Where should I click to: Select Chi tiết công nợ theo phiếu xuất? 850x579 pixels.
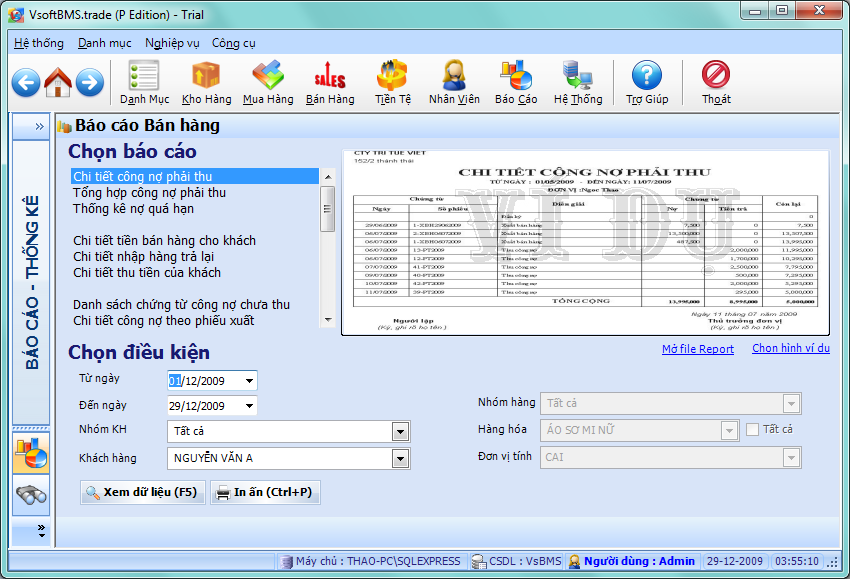tap(195, 320)
